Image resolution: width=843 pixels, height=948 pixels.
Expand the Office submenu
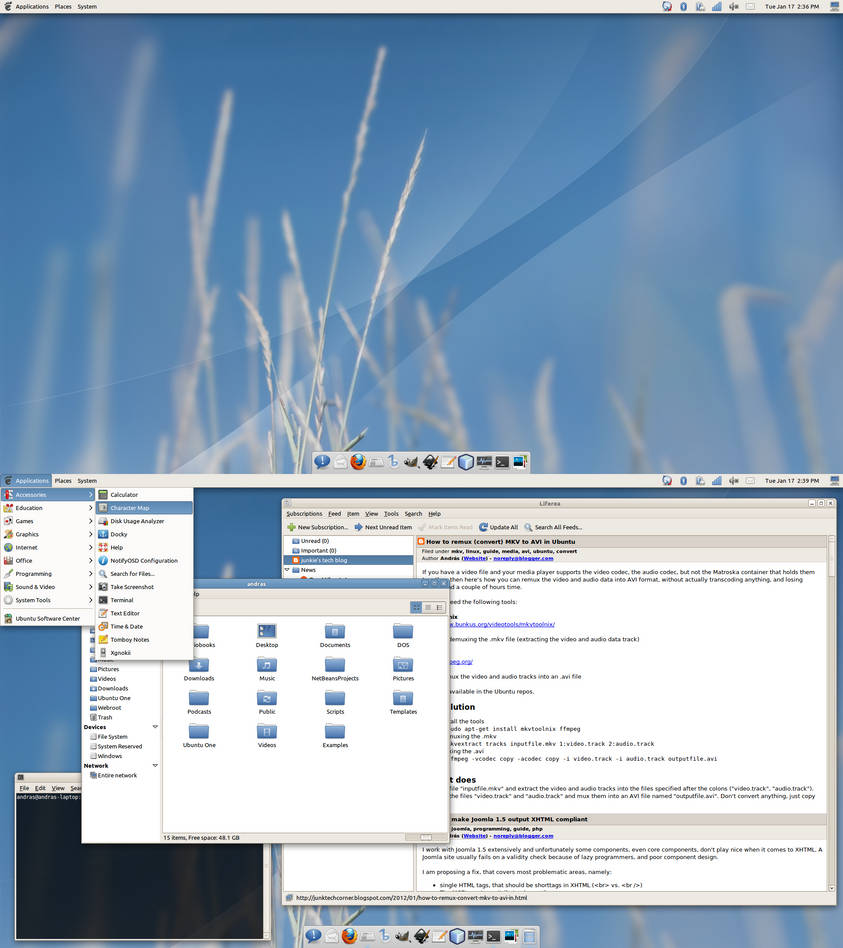(x=47, y=560)
